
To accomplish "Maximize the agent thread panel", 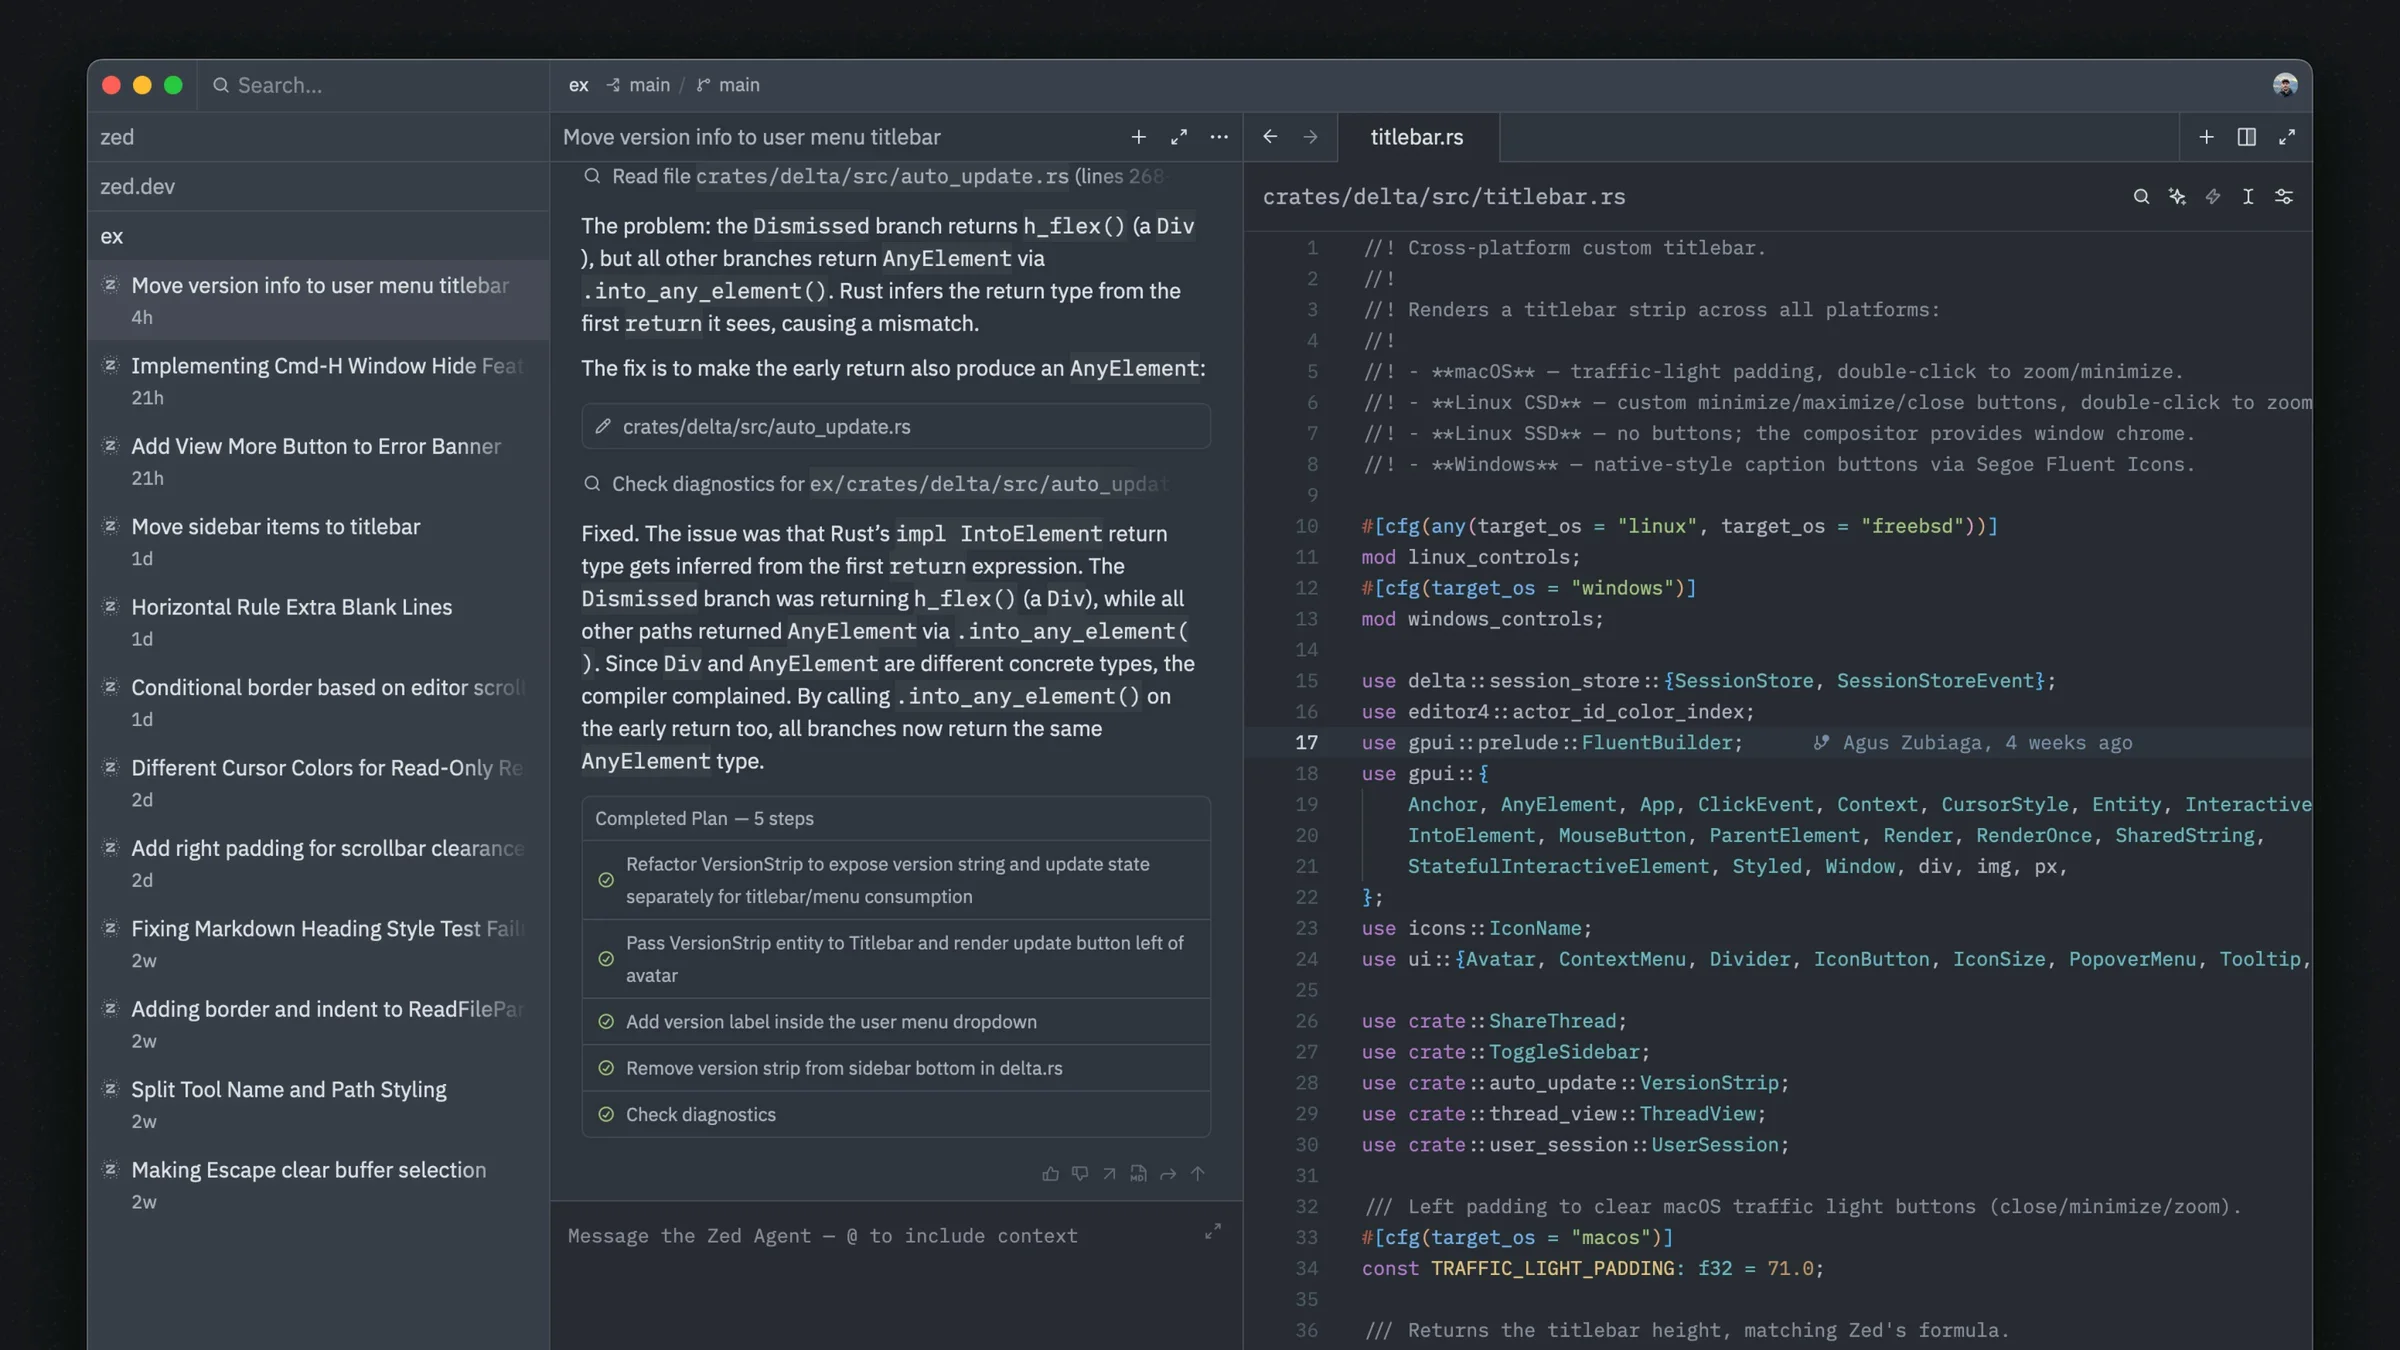I will [x=1179, y=137].
